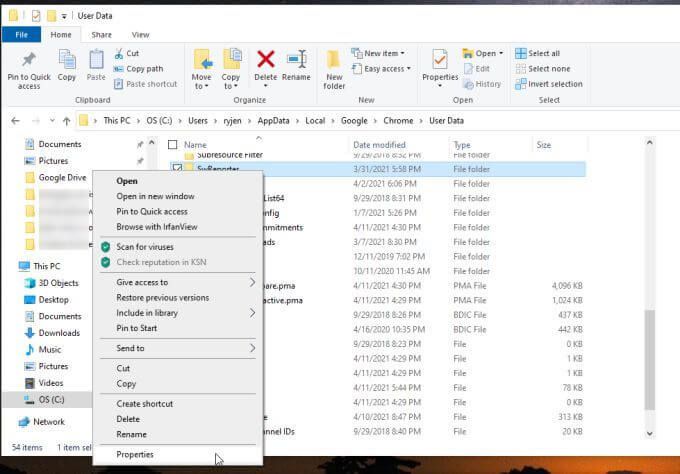This screenshot has width=680, height=474.
Task: Open Videos in navigation pane
Action: coord(45,383)
